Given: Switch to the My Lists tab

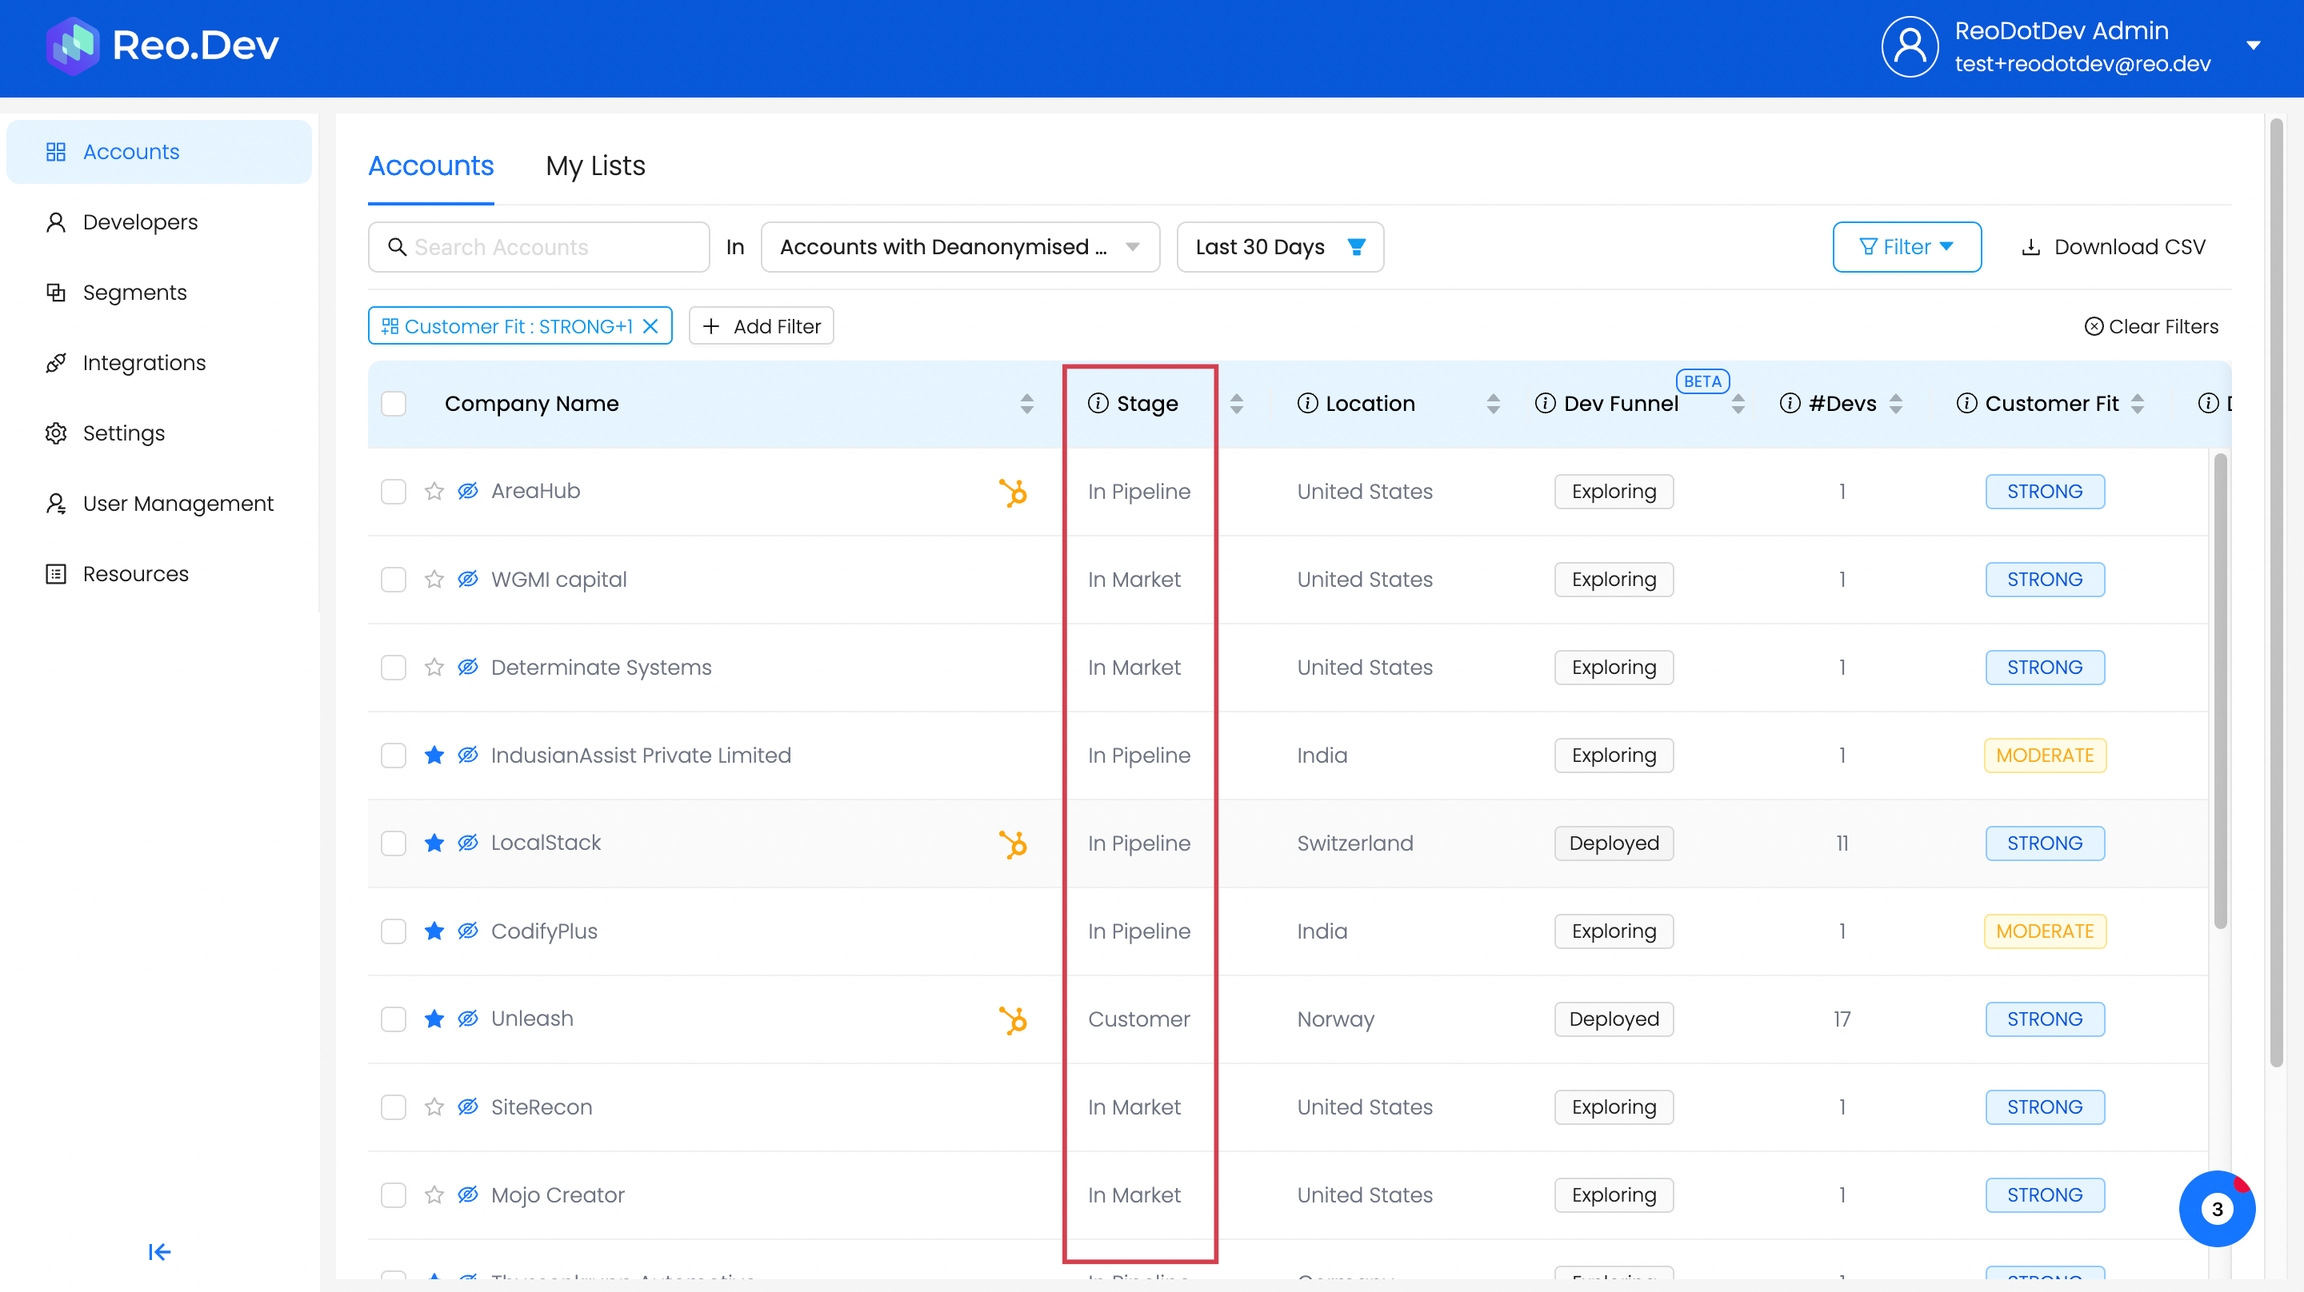Looking at the screenshot, I should point(595,166).
